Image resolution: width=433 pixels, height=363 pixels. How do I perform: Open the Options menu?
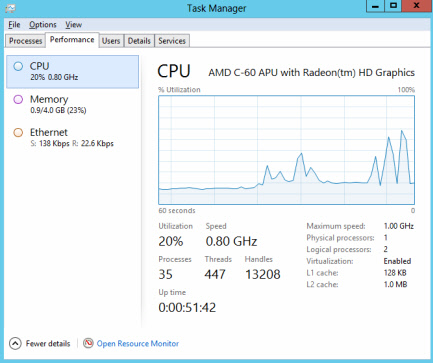point(43,25)
